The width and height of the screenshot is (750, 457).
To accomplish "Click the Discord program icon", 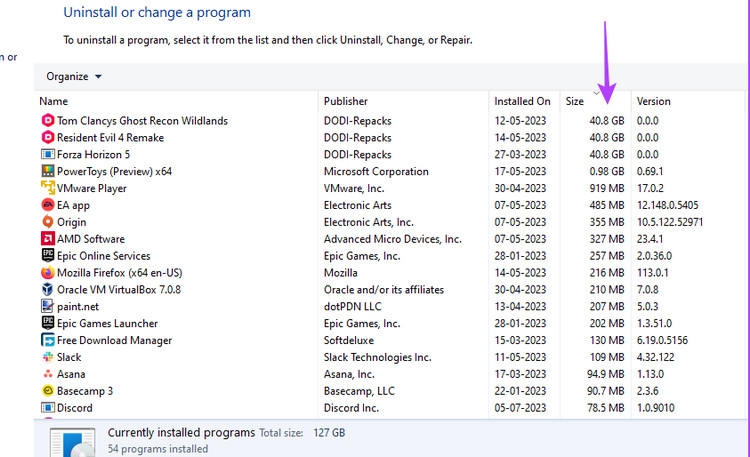I will click(x=47, y=408).
